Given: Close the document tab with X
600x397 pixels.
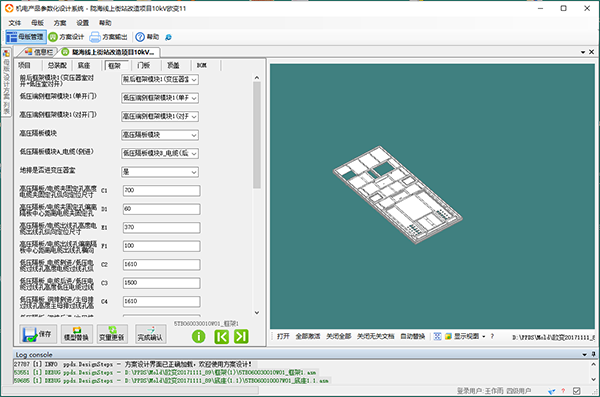Looking at the screenshot, I should point(591,52).
